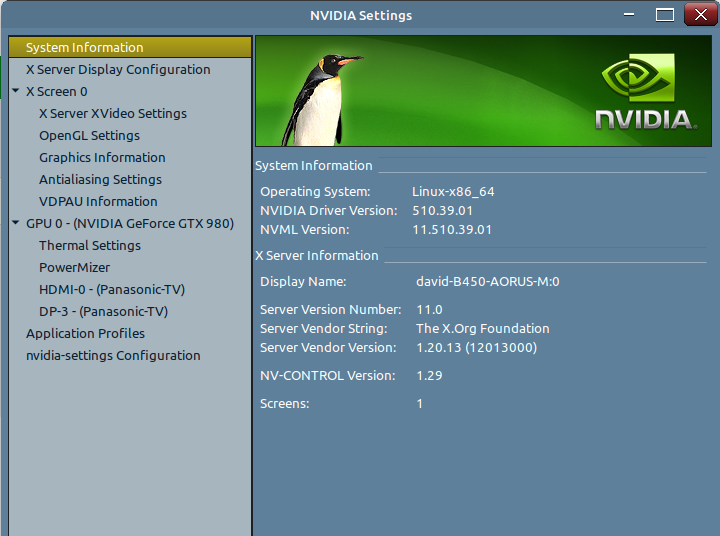Open Thermal Settings page
This screenshot has width=720, height=536.
[x=90, y=246]
